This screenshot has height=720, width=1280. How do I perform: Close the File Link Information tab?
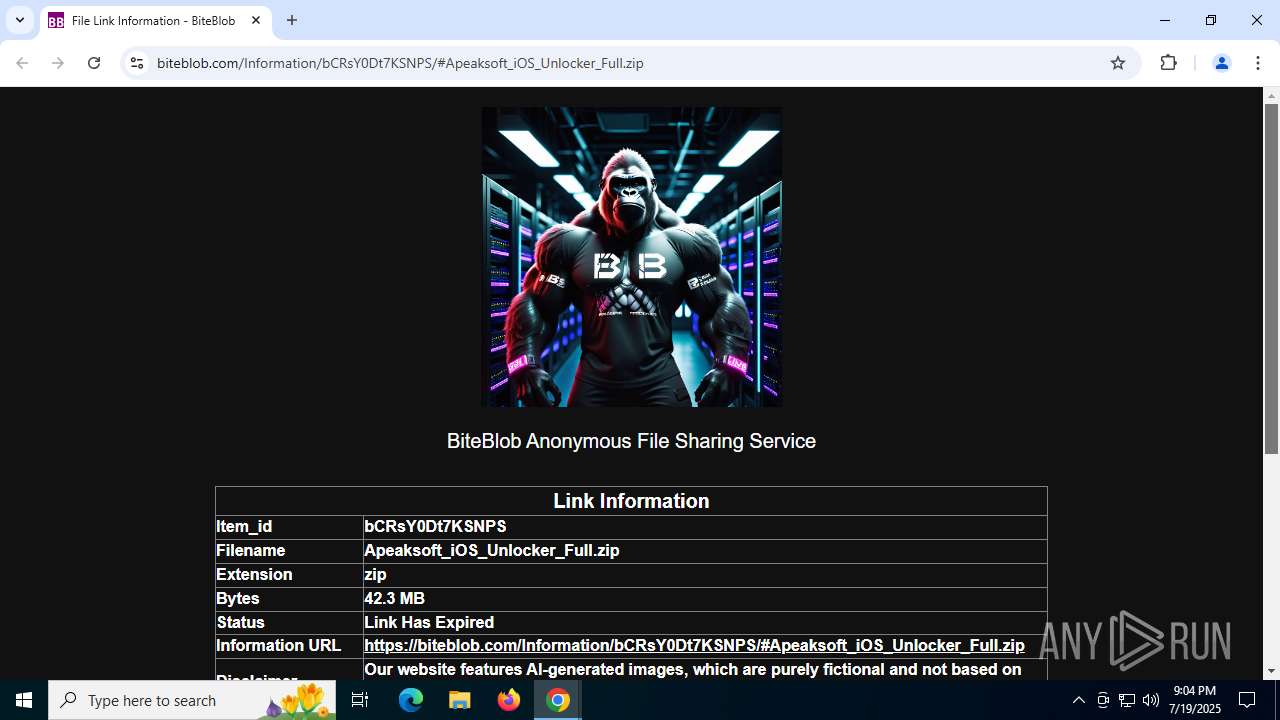pyautogui.click(x=256, y=20)
